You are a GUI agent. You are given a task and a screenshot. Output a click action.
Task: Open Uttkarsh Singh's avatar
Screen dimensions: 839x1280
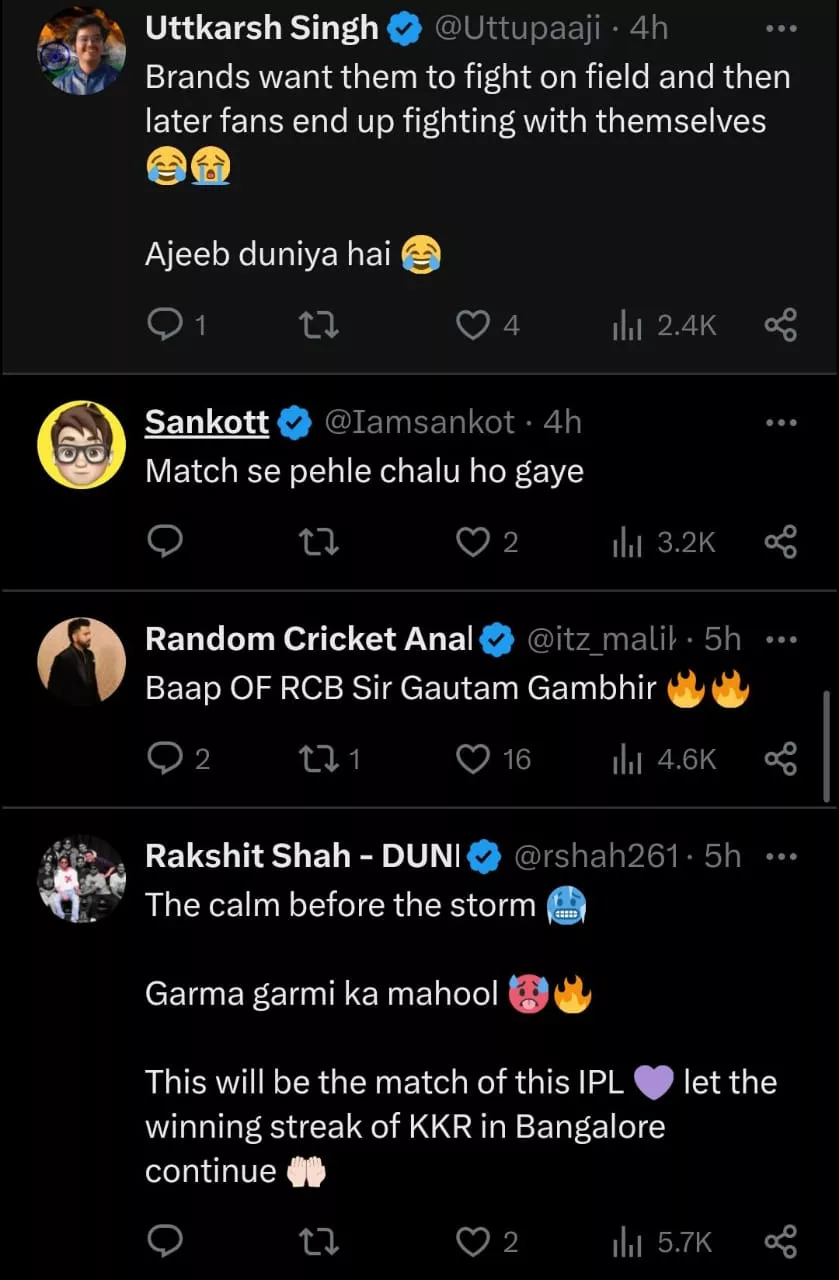tap(81, 50)
